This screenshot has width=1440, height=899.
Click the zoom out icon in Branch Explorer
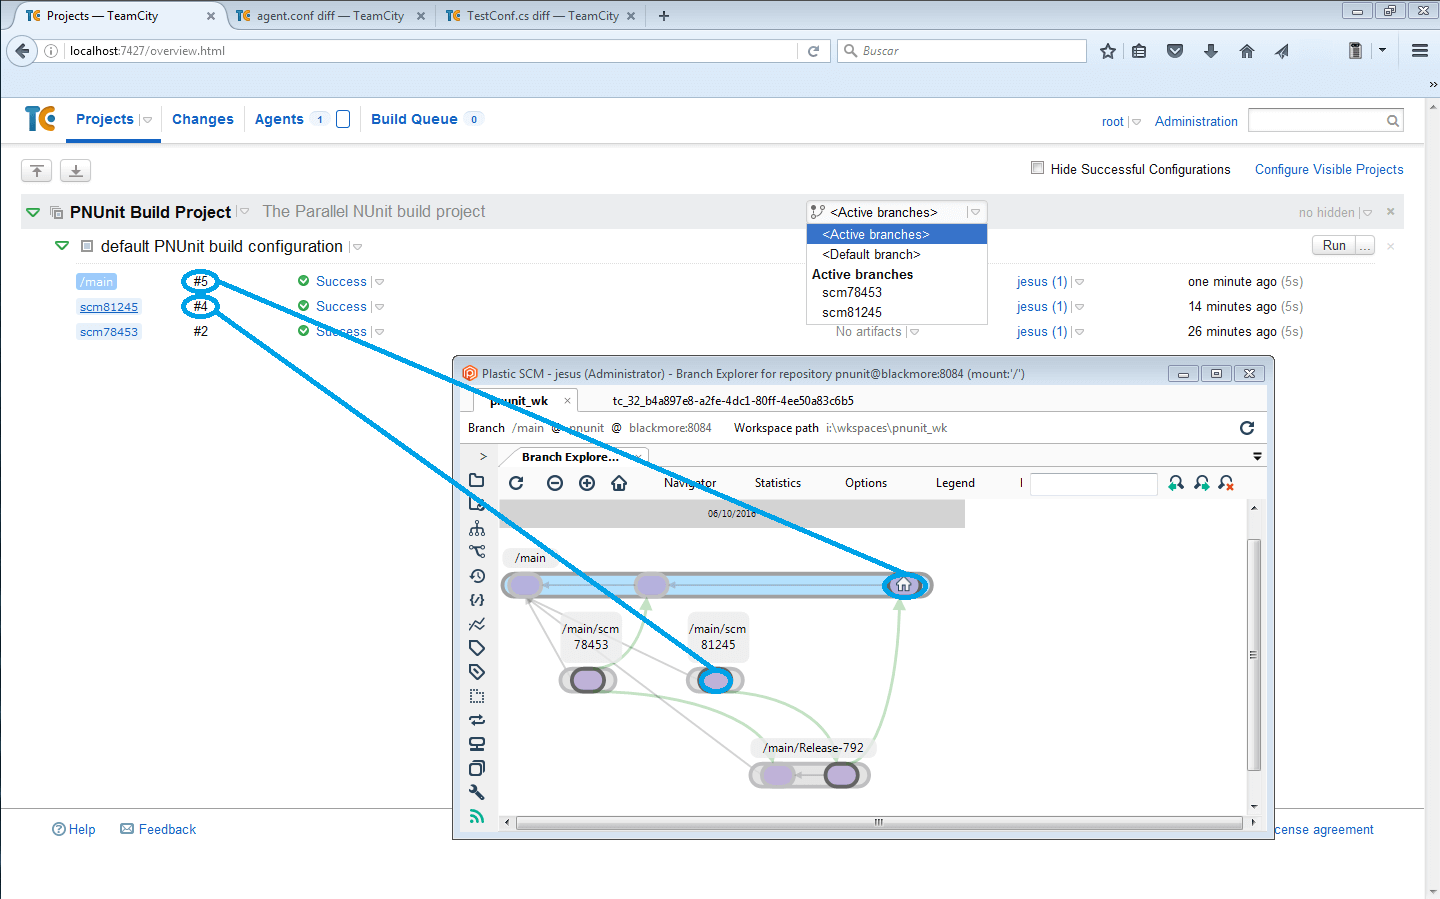[555, 483]
